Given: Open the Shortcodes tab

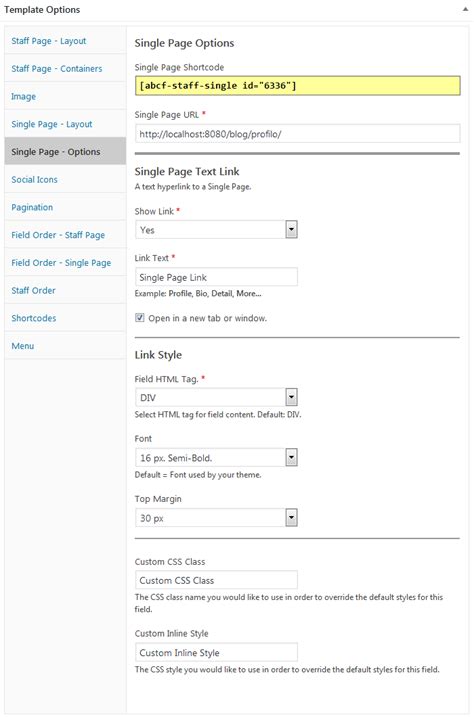Looking at the screenshot, I should click(x=65, y=318).
